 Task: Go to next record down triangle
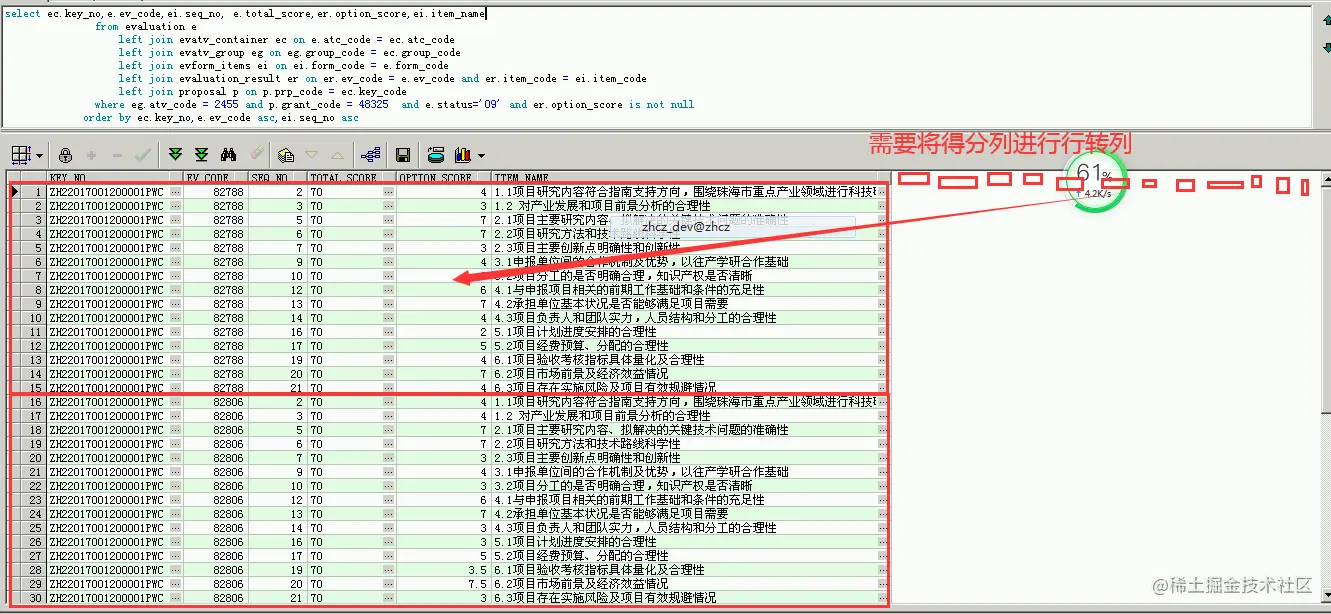[x=312, y=156]
